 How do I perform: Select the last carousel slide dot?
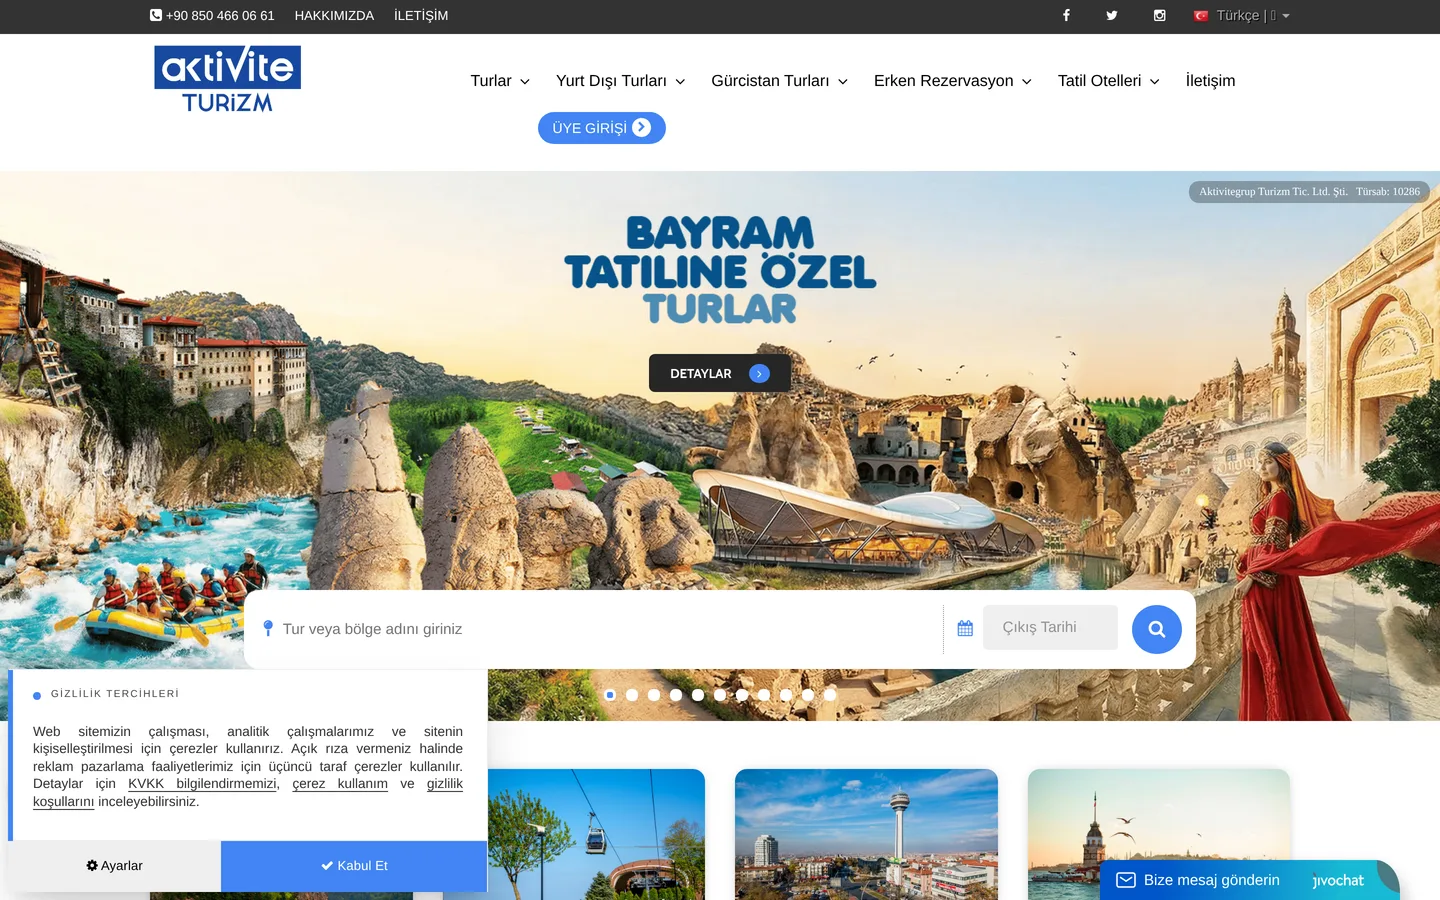[830, 695]
